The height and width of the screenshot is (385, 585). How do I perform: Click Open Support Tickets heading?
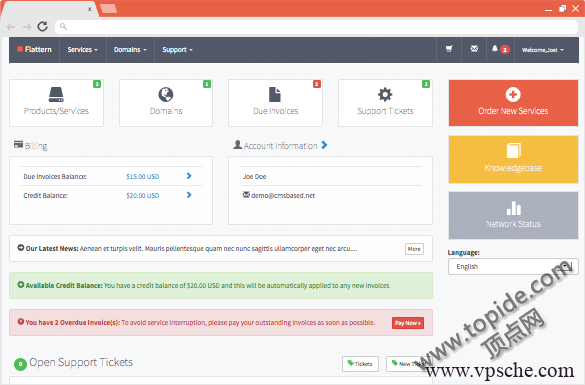click(81, 362)
